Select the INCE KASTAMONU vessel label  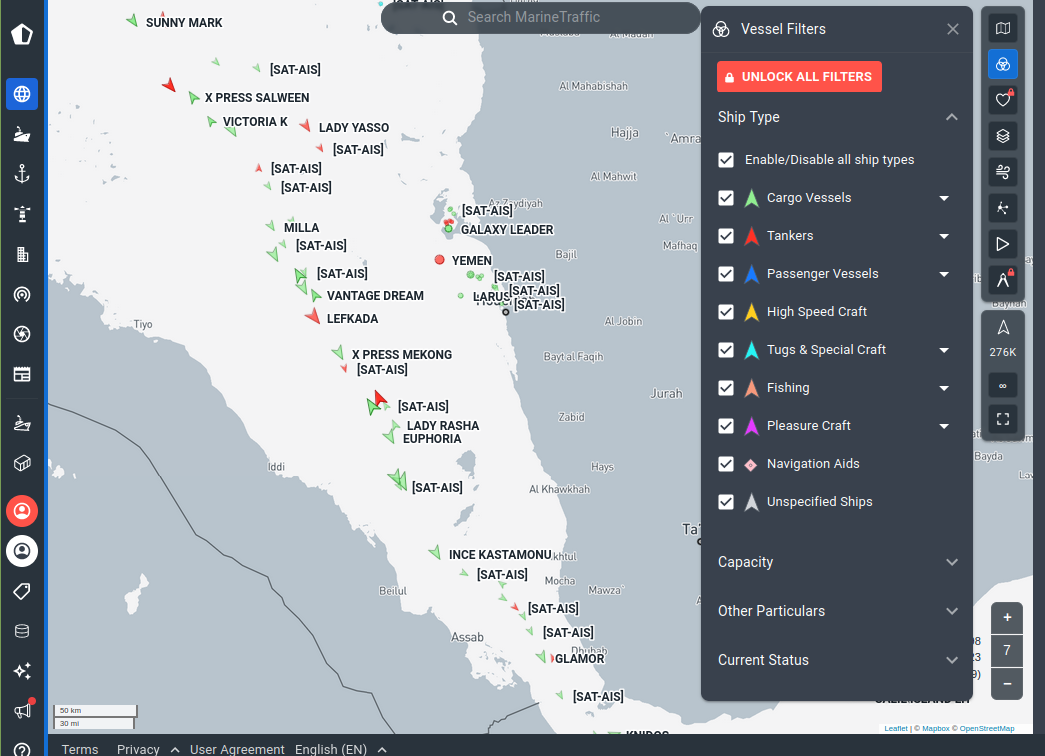500,555
